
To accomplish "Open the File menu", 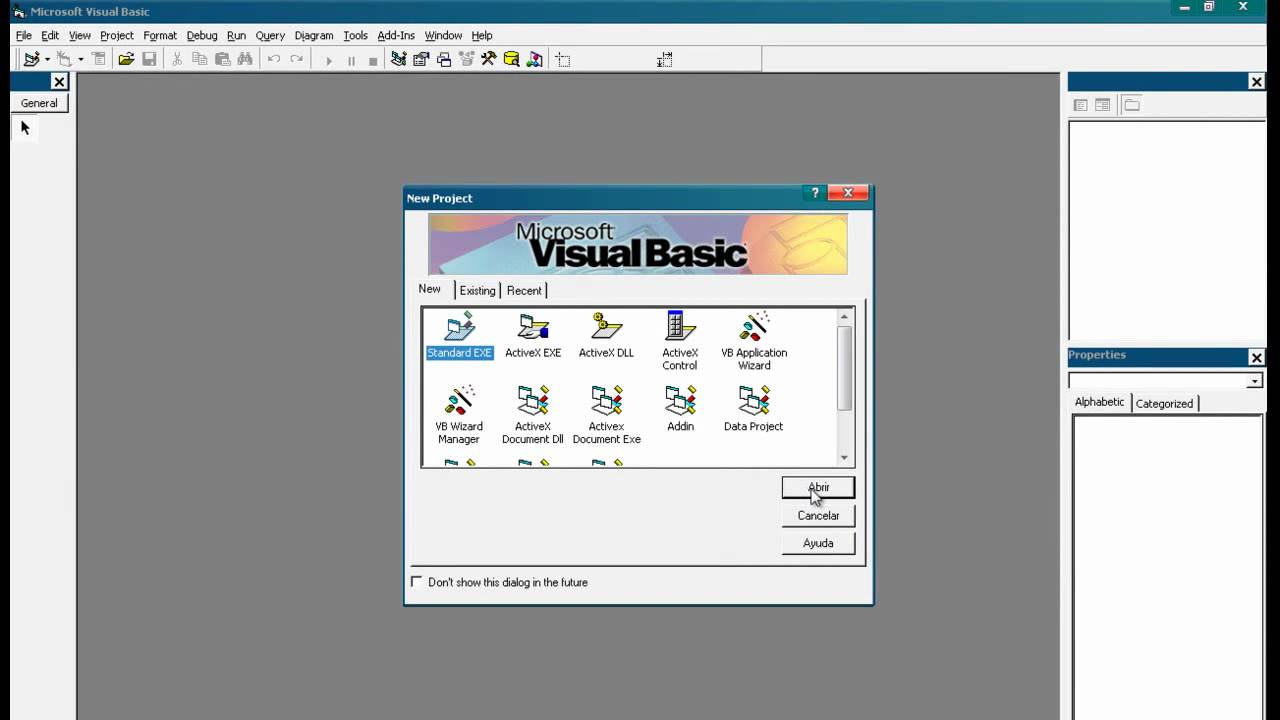I will point(24,35).
